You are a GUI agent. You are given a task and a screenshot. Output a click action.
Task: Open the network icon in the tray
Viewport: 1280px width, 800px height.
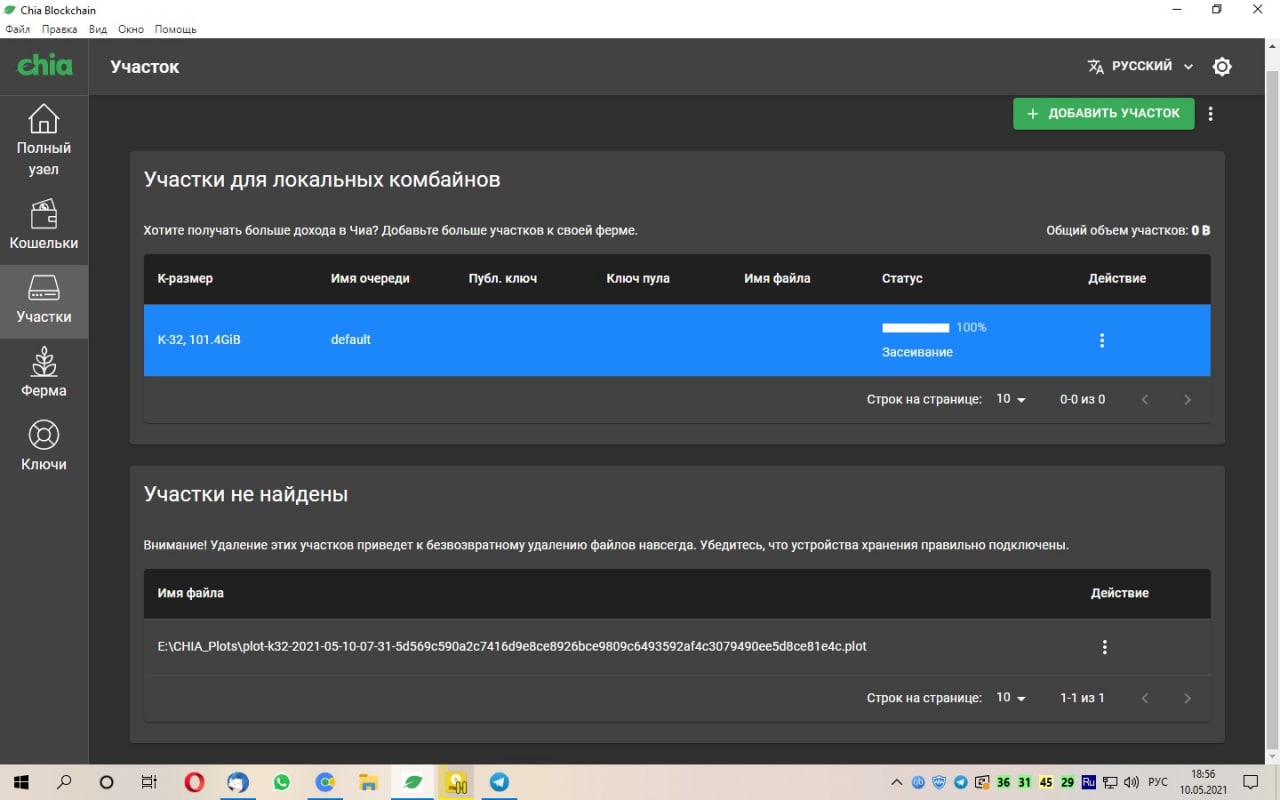click(1111, 782)
